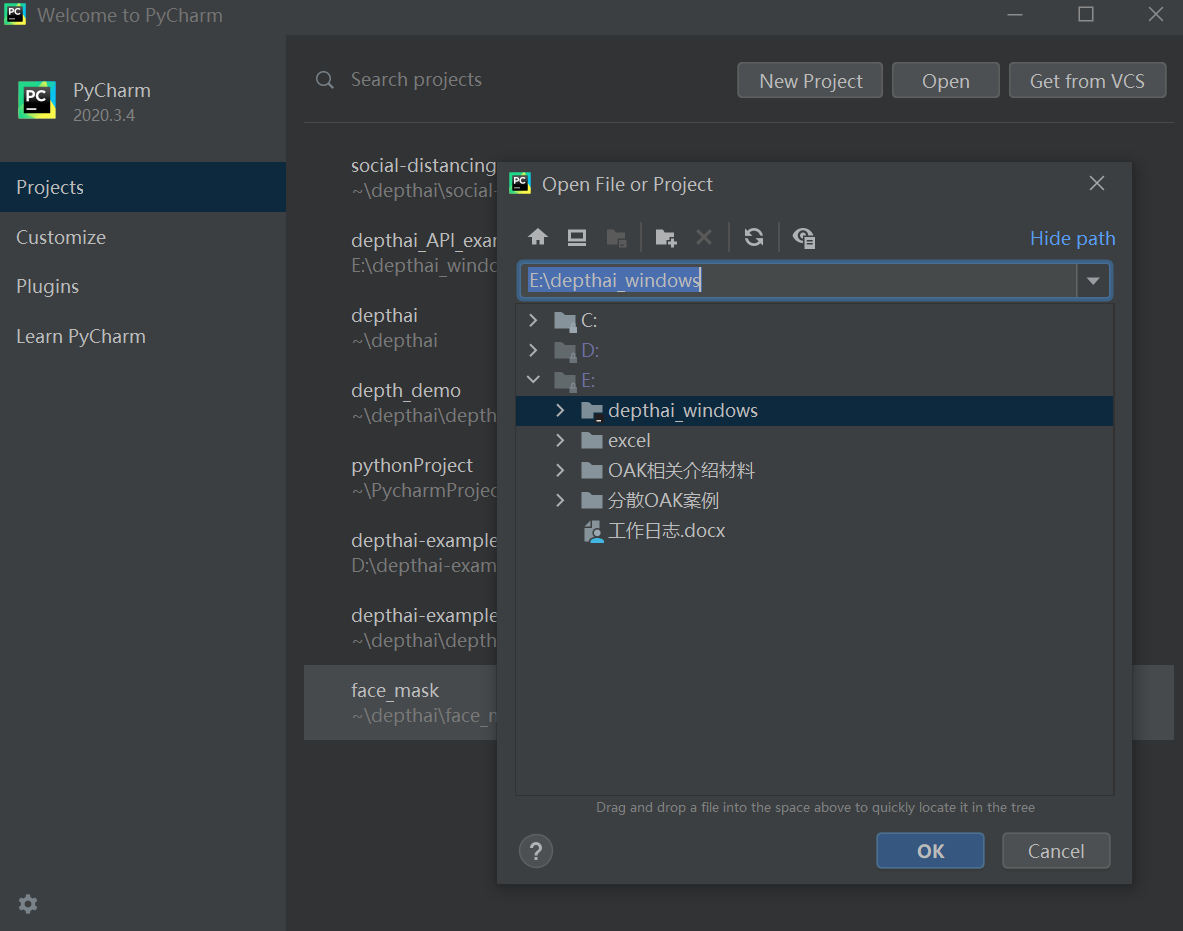Screen dimensions: 1183x931
Task: Create a new folder via toolbar icon
Action: [x=665, y=238]
